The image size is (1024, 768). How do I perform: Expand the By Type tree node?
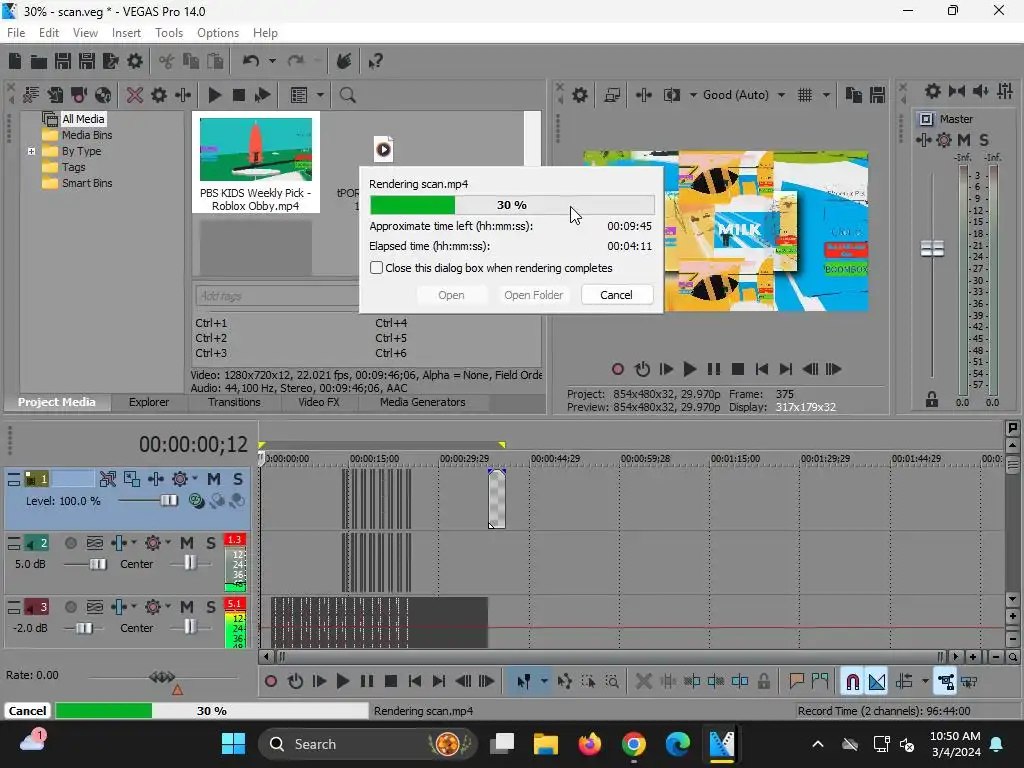point(31,152)
